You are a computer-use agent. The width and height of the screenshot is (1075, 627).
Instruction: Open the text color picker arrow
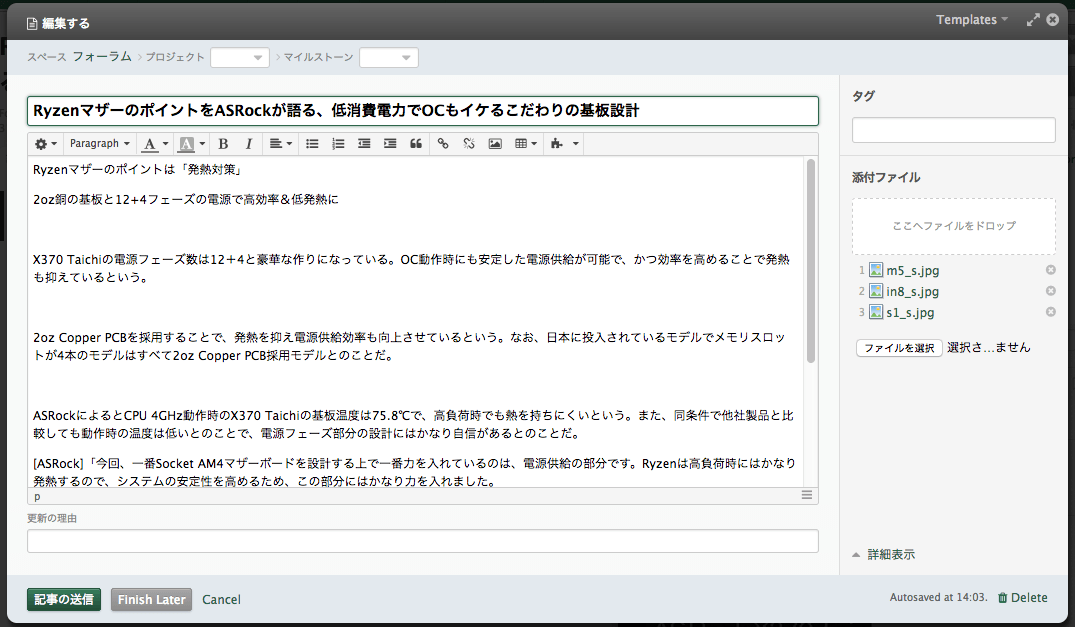tap(165, 144)
